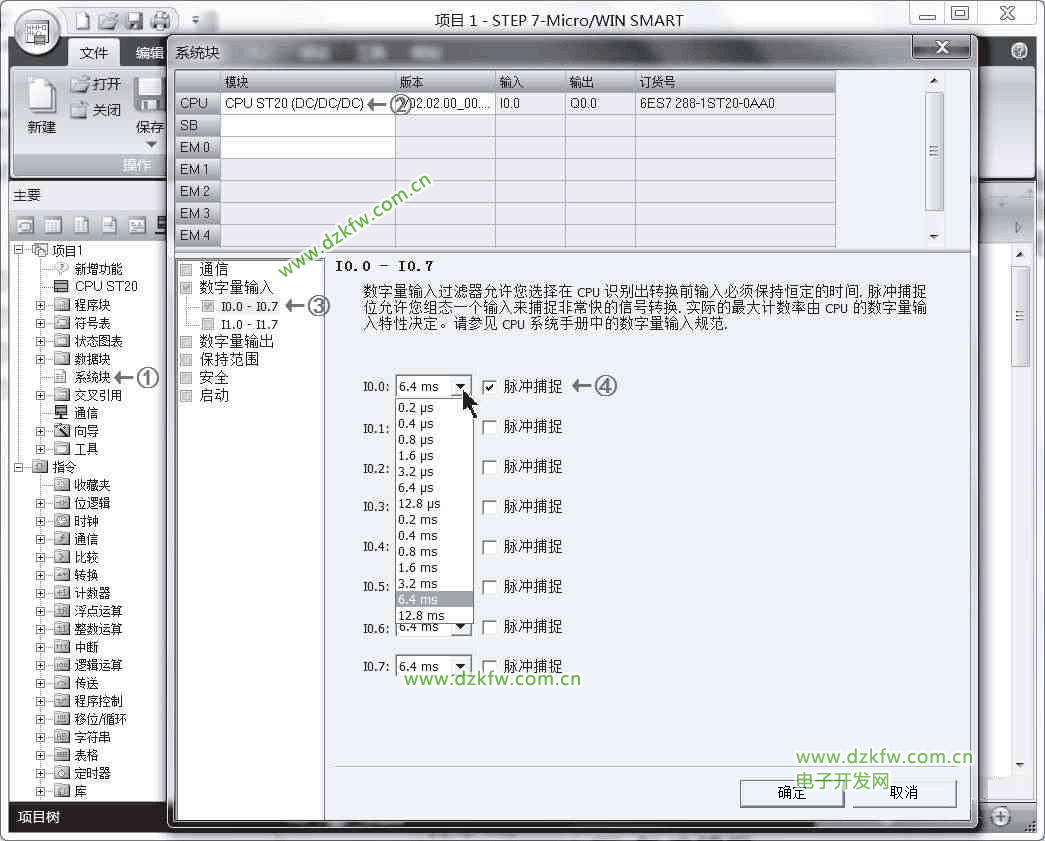1045x841 pixels.
Task: Open help via the ribbon help icon
Action: [x=1018, y=51]
